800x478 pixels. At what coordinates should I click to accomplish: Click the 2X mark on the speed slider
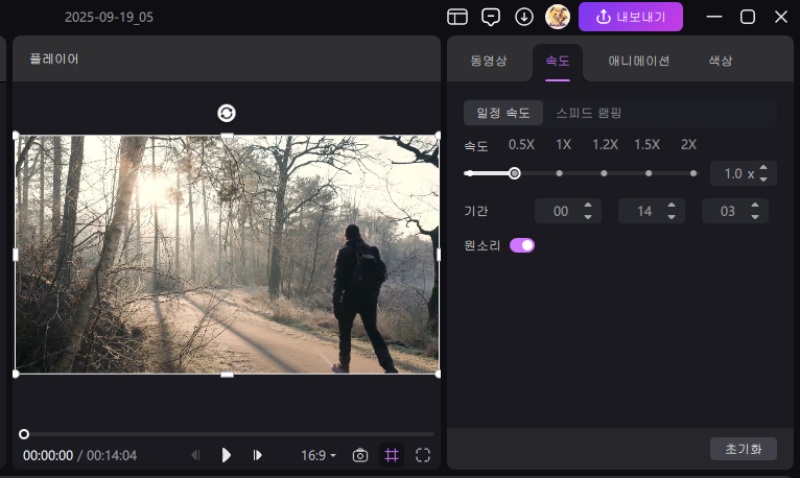coord(693,173)
